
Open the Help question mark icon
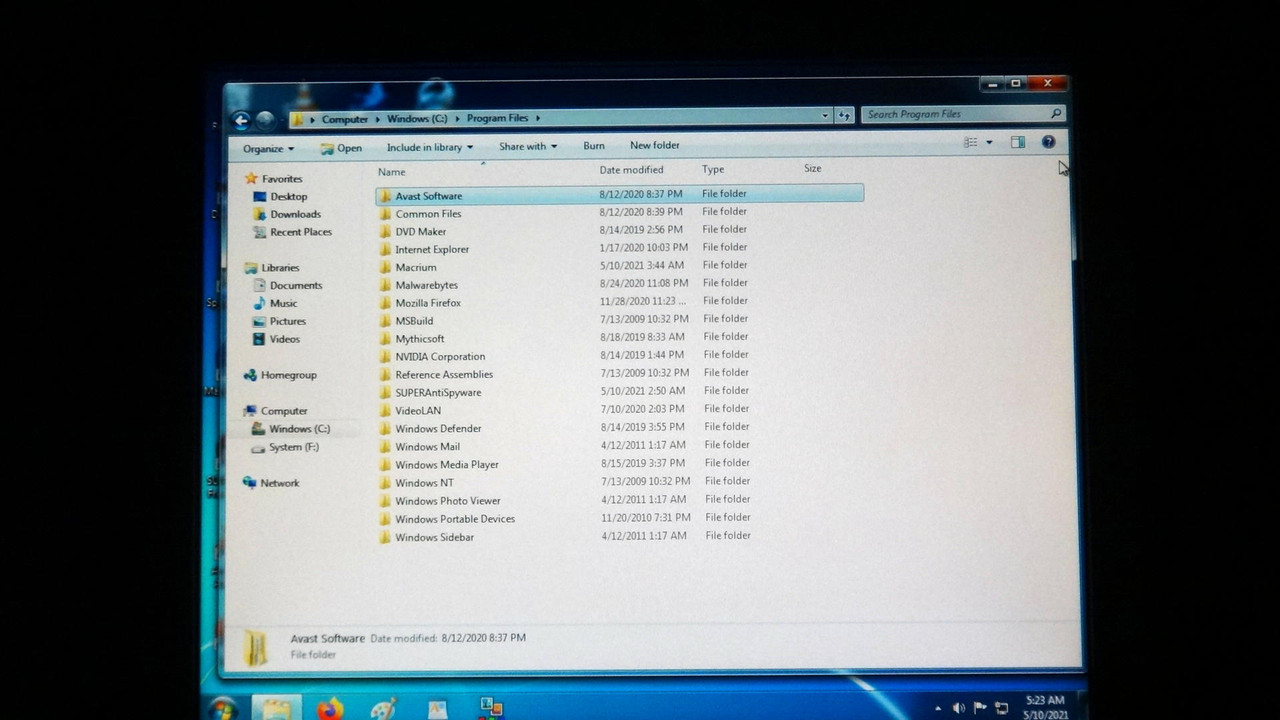coord(1048,143)
